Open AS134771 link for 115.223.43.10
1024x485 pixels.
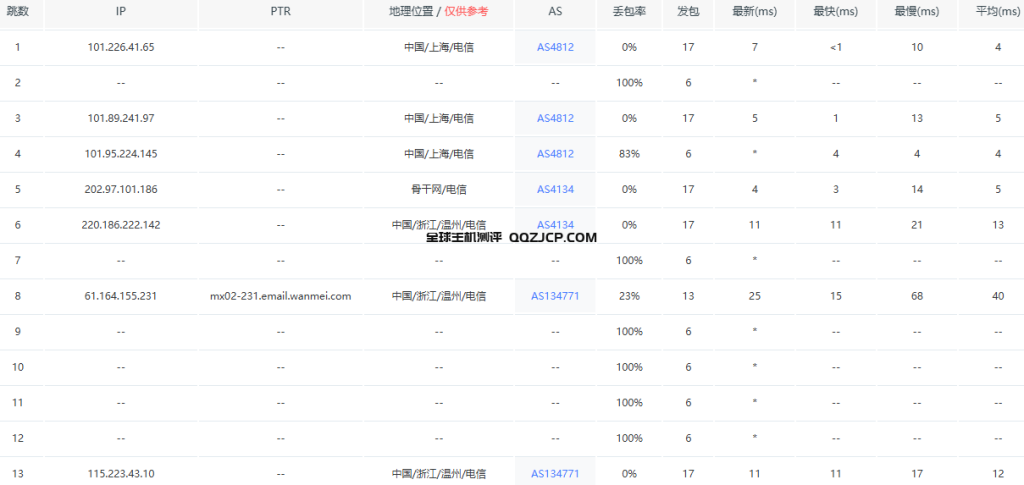pyautogui.click(x=555, y=474)
